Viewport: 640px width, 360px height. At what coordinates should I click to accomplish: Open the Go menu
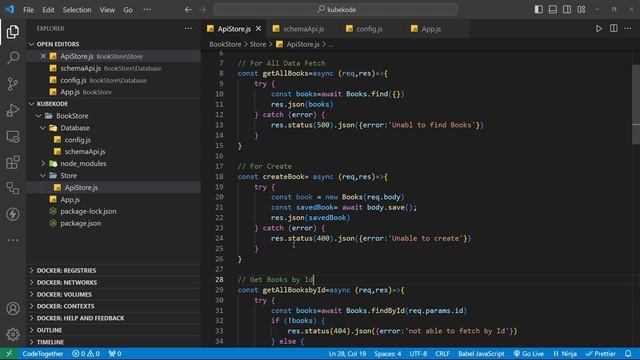[128, 10]
